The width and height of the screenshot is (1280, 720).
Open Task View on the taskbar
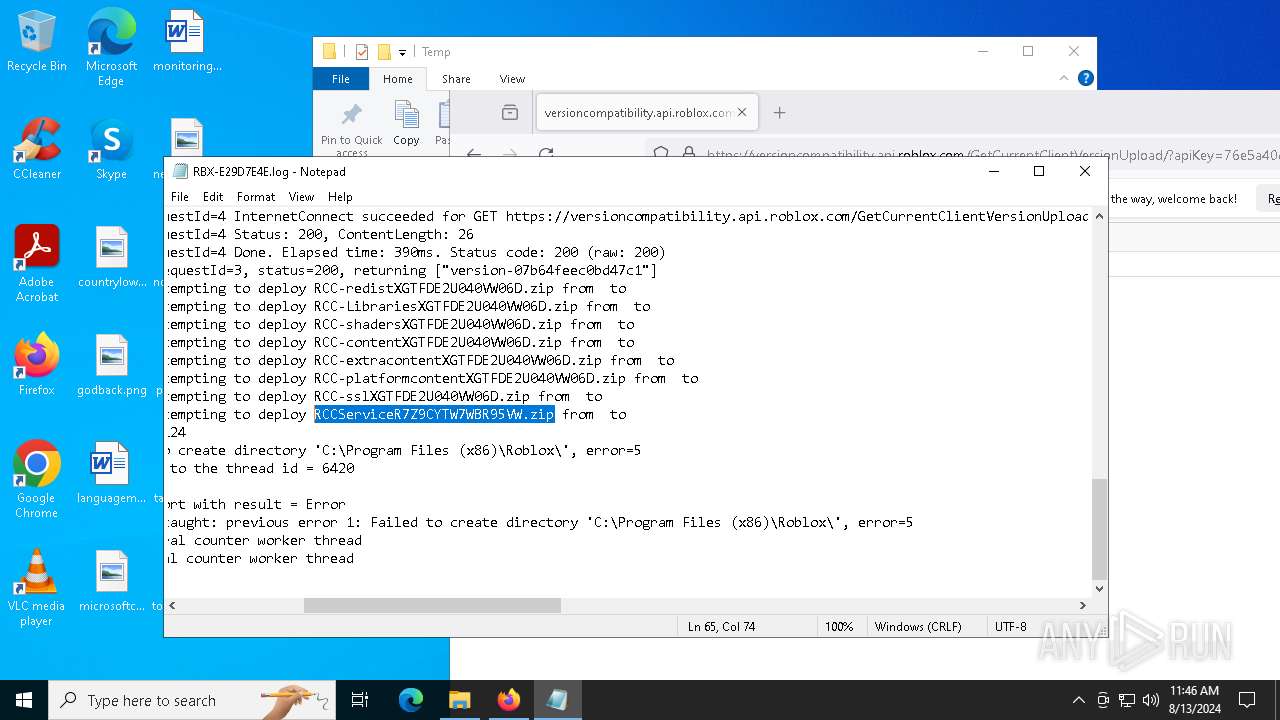[360, 700]
